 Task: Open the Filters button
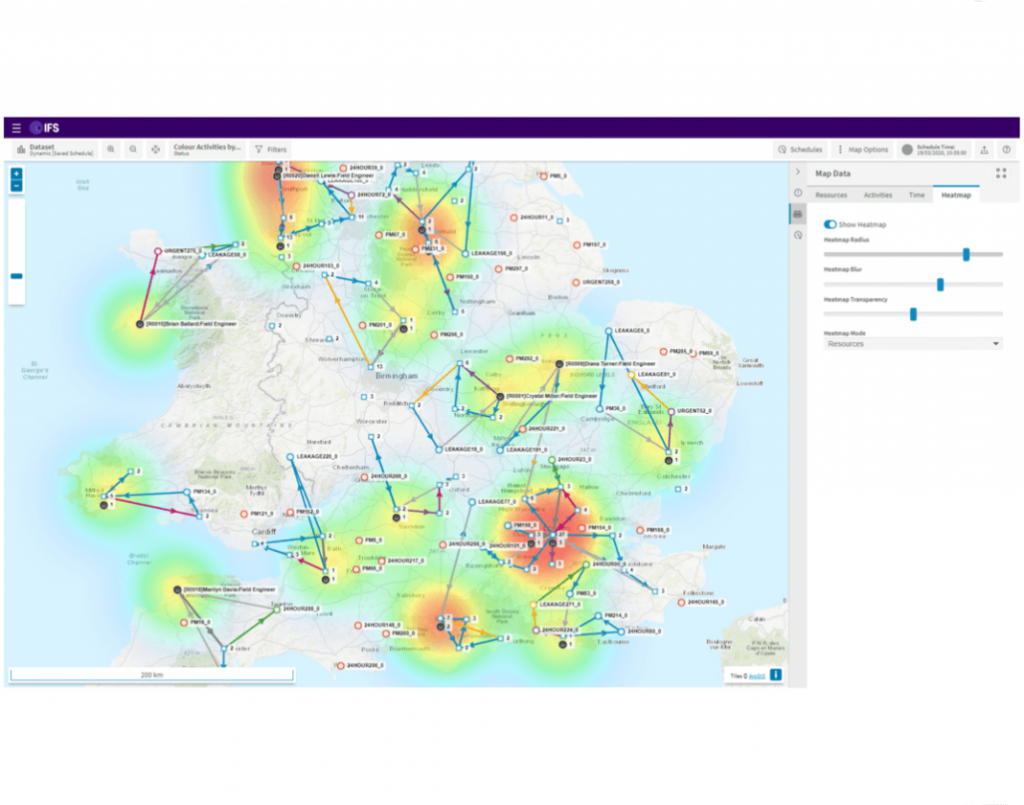tap(270, 149)
